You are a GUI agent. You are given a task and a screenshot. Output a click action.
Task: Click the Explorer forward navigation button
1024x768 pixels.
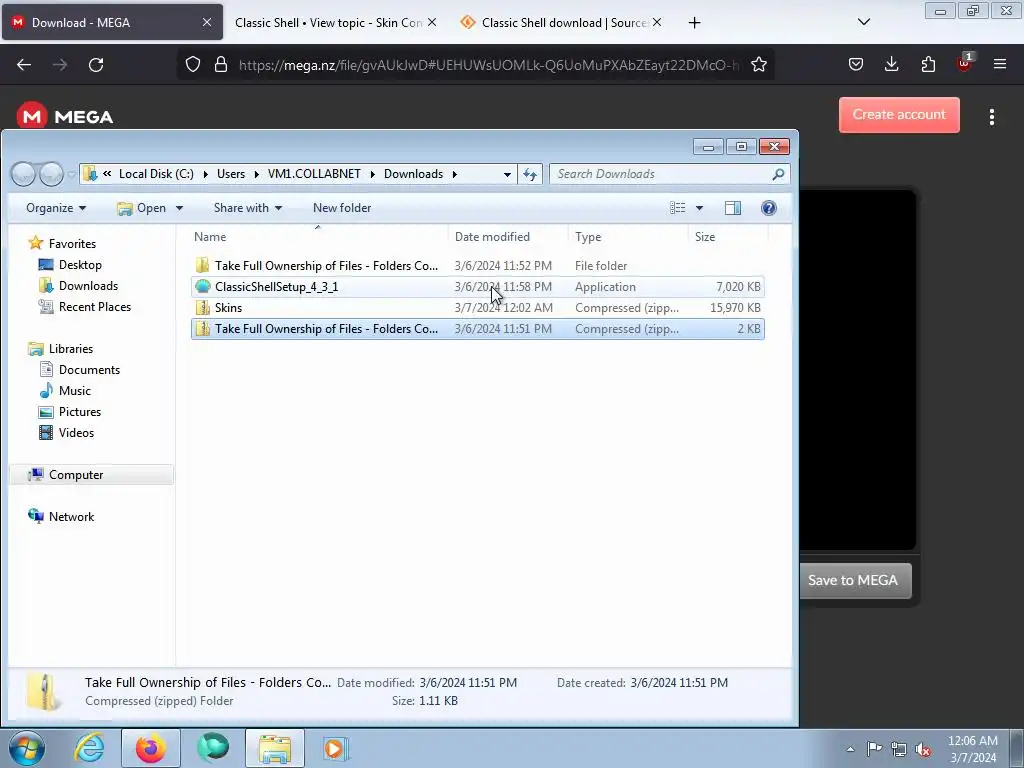pyautogui.click(x=52, y=174)
